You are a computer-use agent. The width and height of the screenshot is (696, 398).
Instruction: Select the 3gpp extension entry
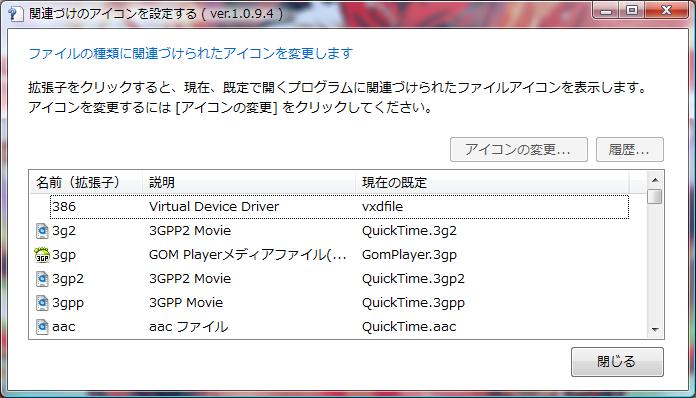click(68, 303)
